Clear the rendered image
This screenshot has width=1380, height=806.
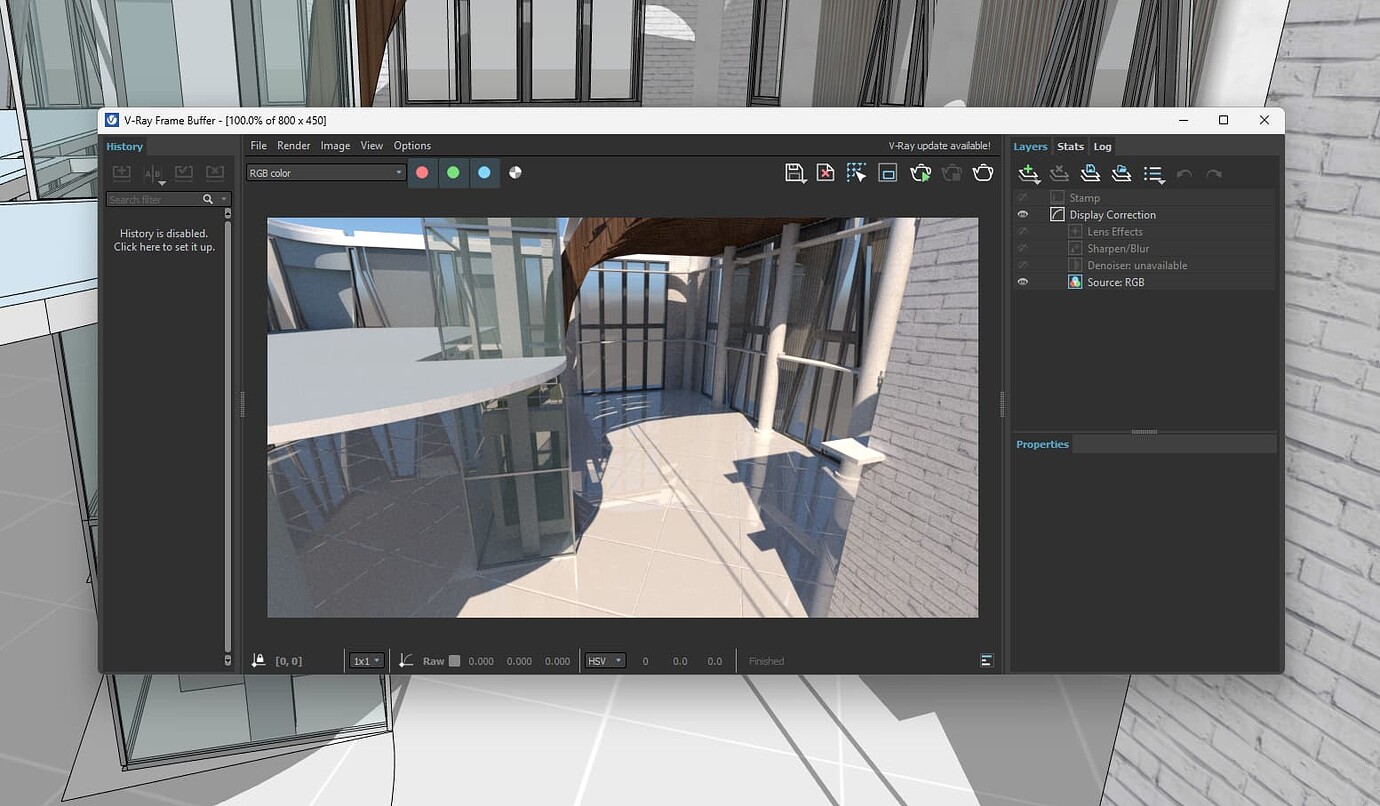pyautogui.click(x=825, y=172)
